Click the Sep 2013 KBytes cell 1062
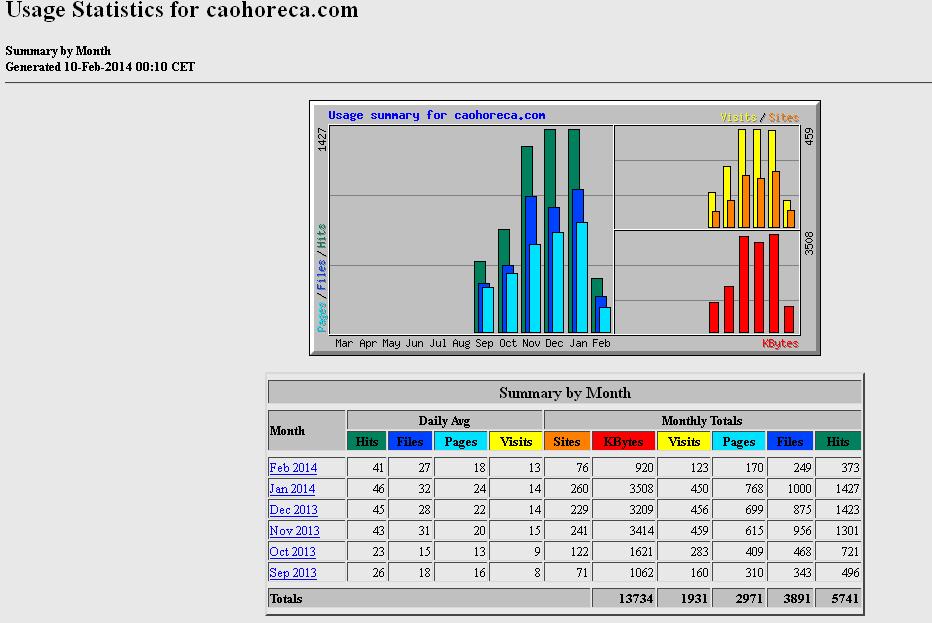The width and height of the screenshot is (932, 623). [624, 573]
